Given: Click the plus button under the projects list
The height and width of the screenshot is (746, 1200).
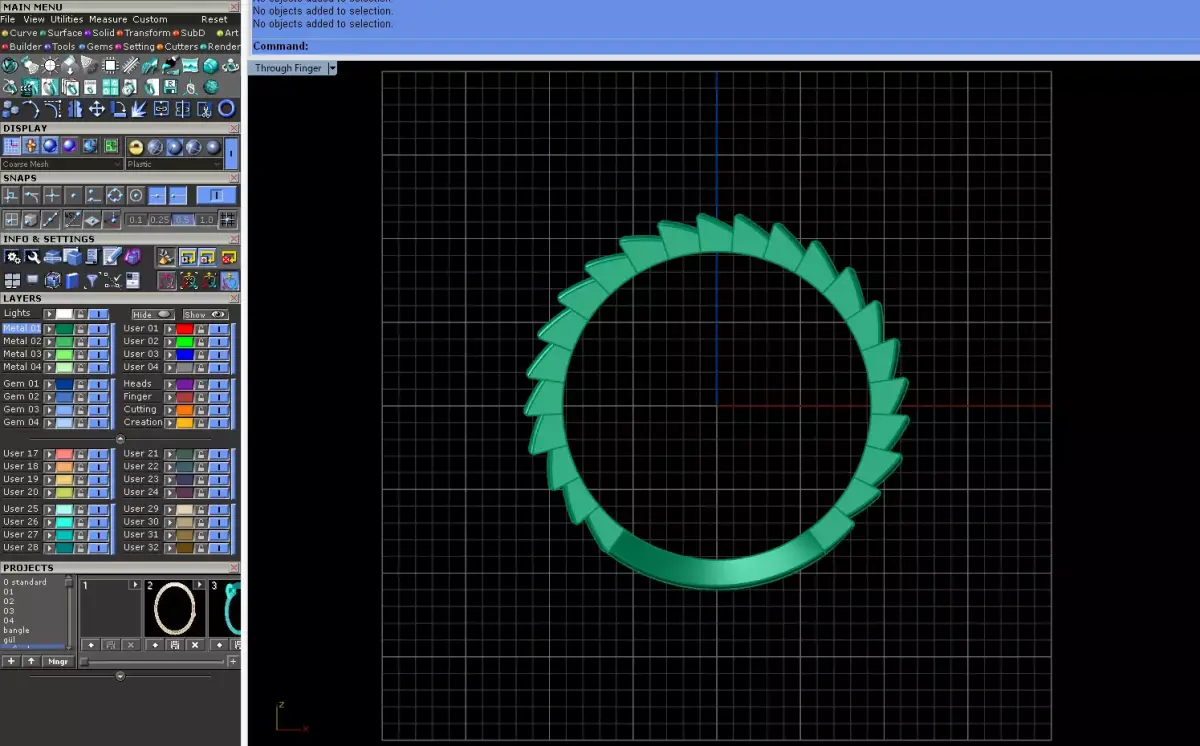Looking at the screenshot, I should pyautogui.click(x=11, y=661).
